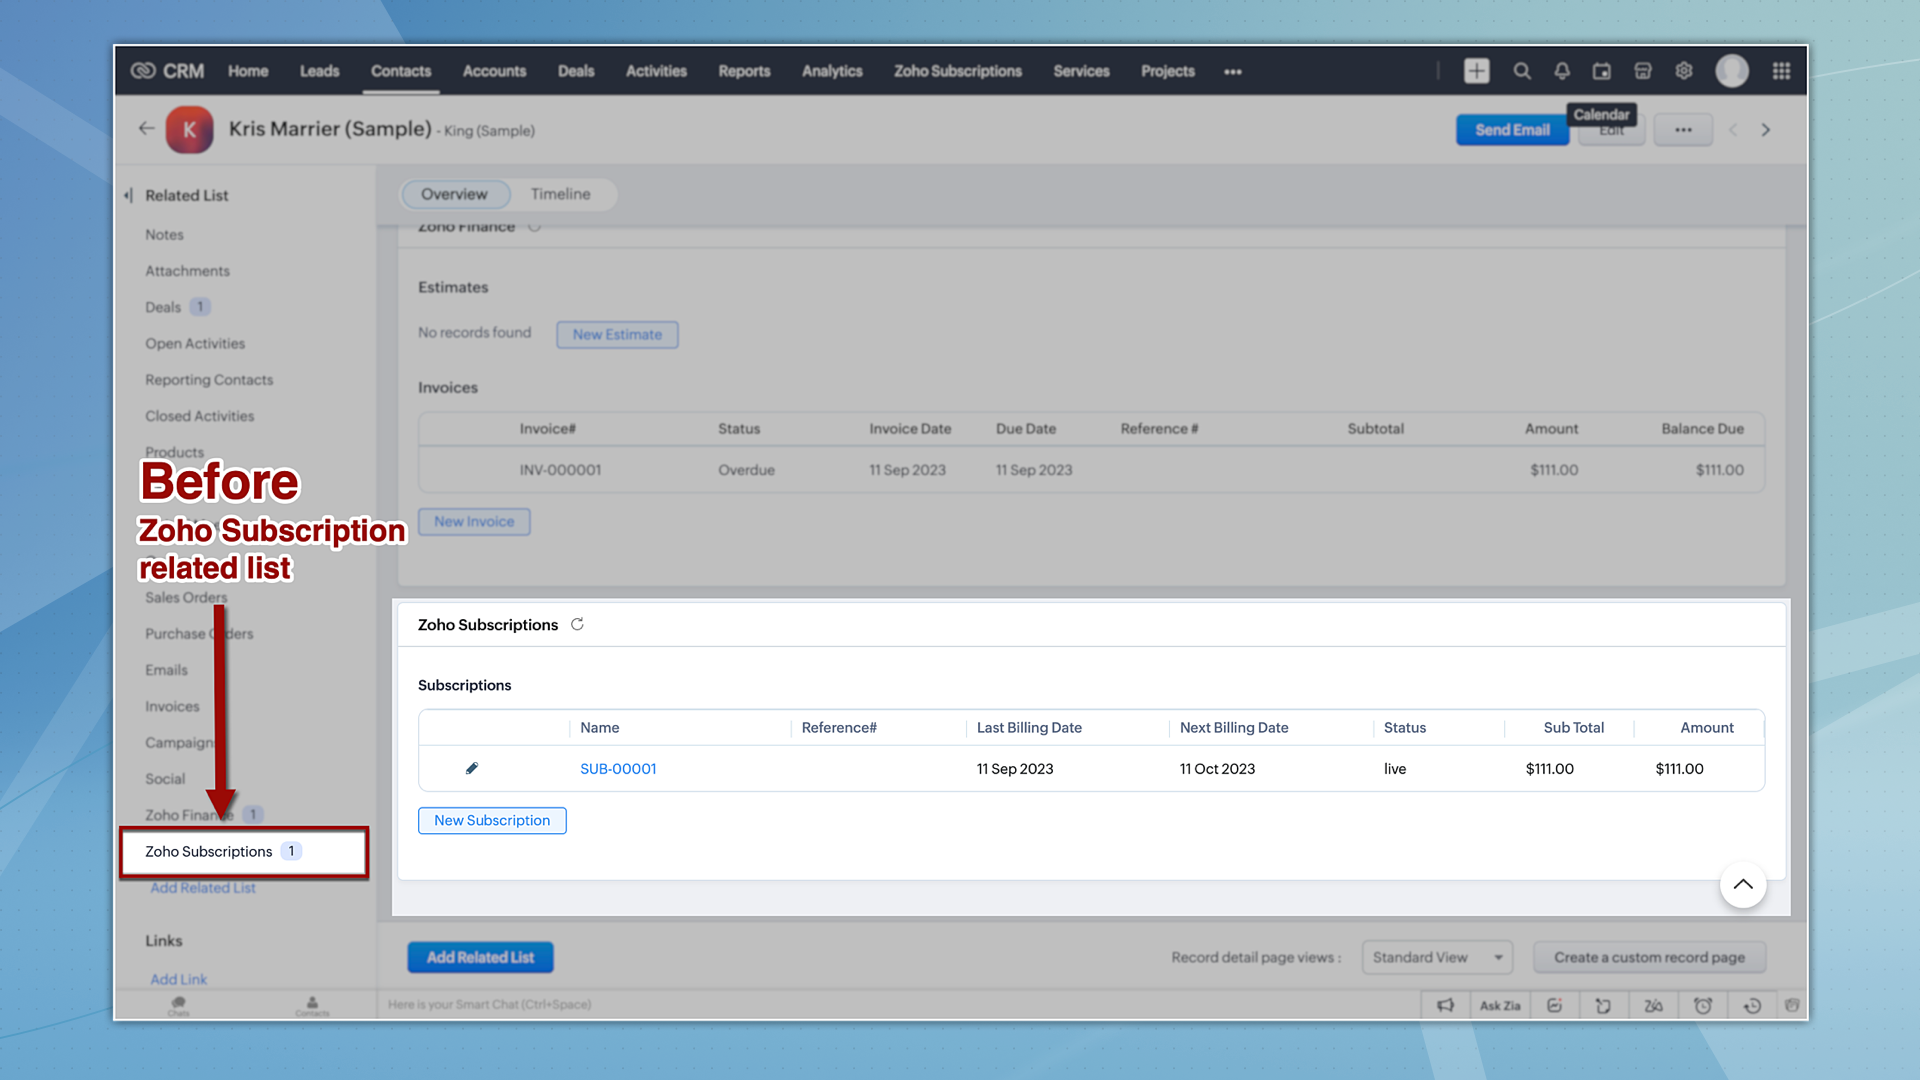This screenshot has height=1080, width=1920.
Task: Expand the more modules ellipsis in navbar
Action: [x=1232, y=72]
